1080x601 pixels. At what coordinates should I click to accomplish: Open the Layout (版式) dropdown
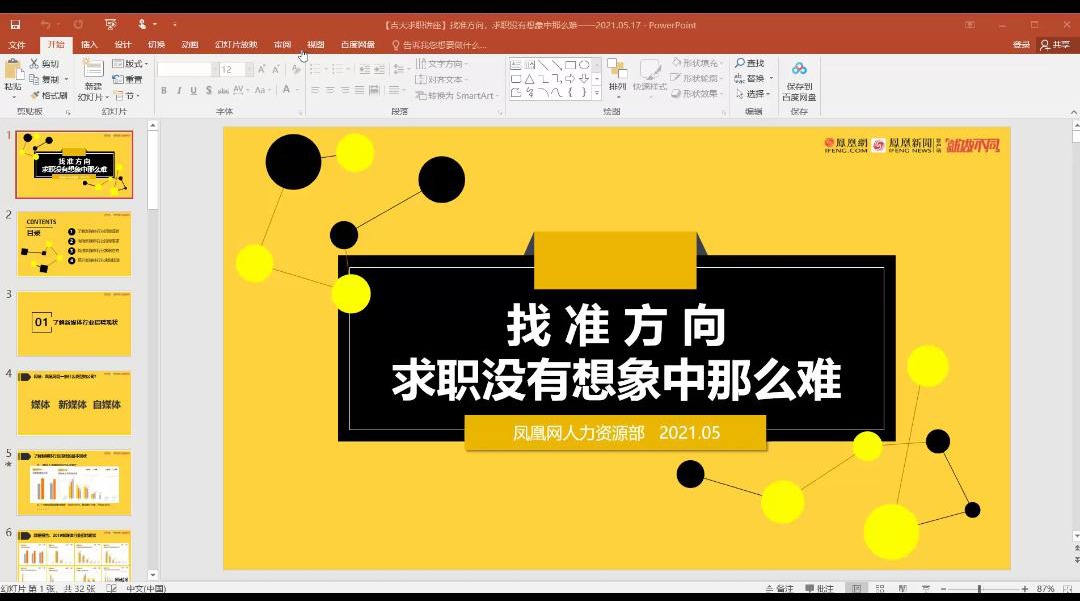tap(129, 64)
